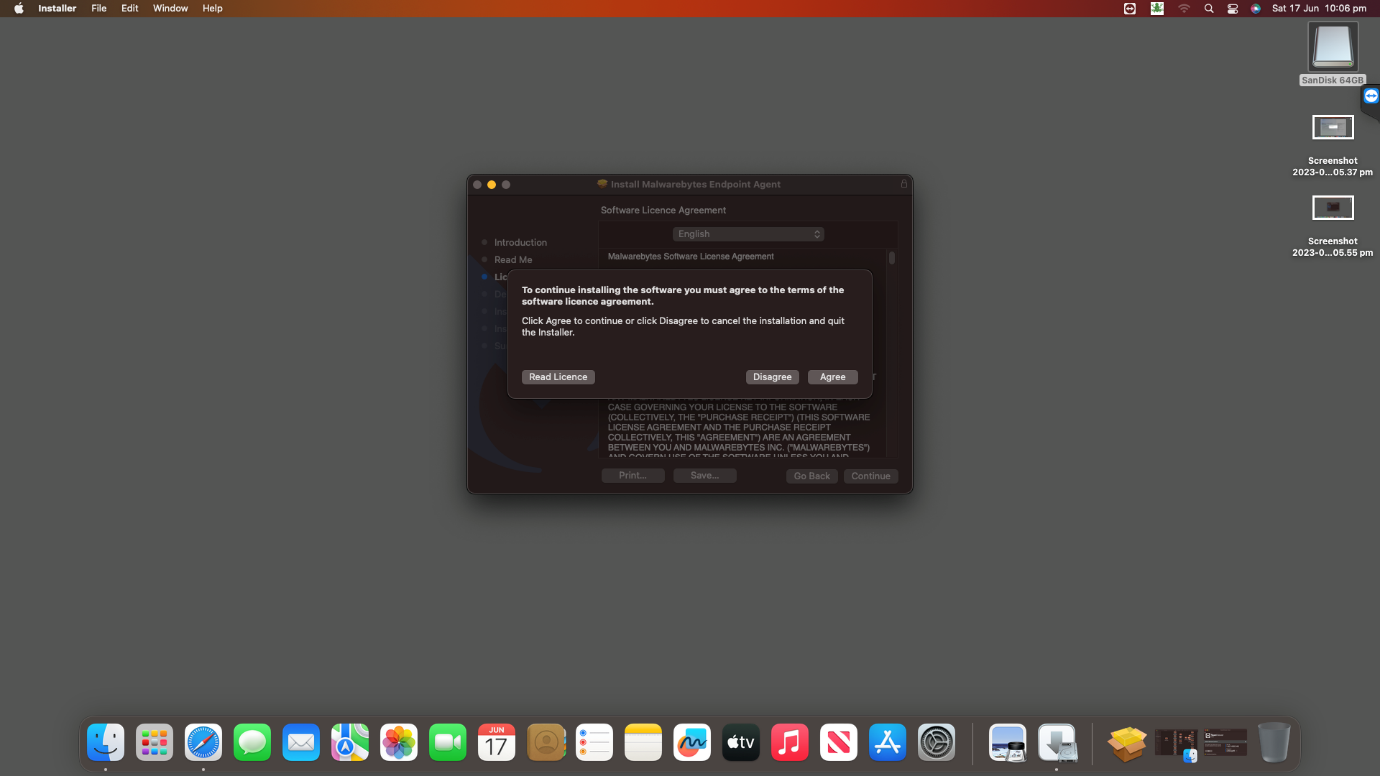Launch FaceTime from the dock

tap(448, 742)
